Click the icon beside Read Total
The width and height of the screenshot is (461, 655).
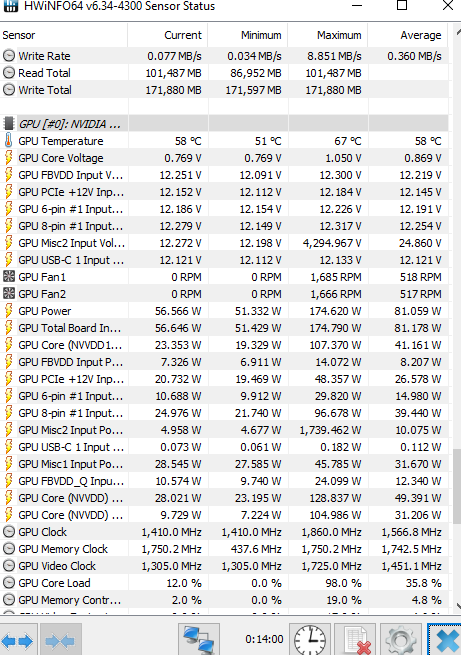[9, 73]
